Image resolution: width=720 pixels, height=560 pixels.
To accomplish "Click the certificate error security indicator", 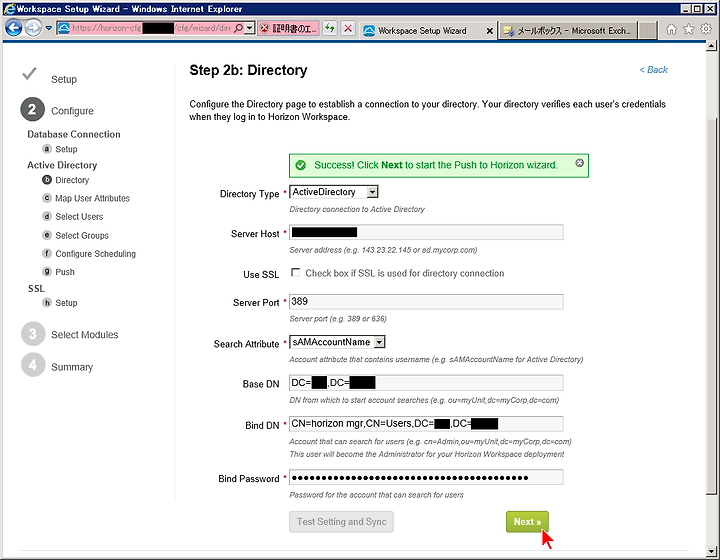I will click(x=288, y=29).
